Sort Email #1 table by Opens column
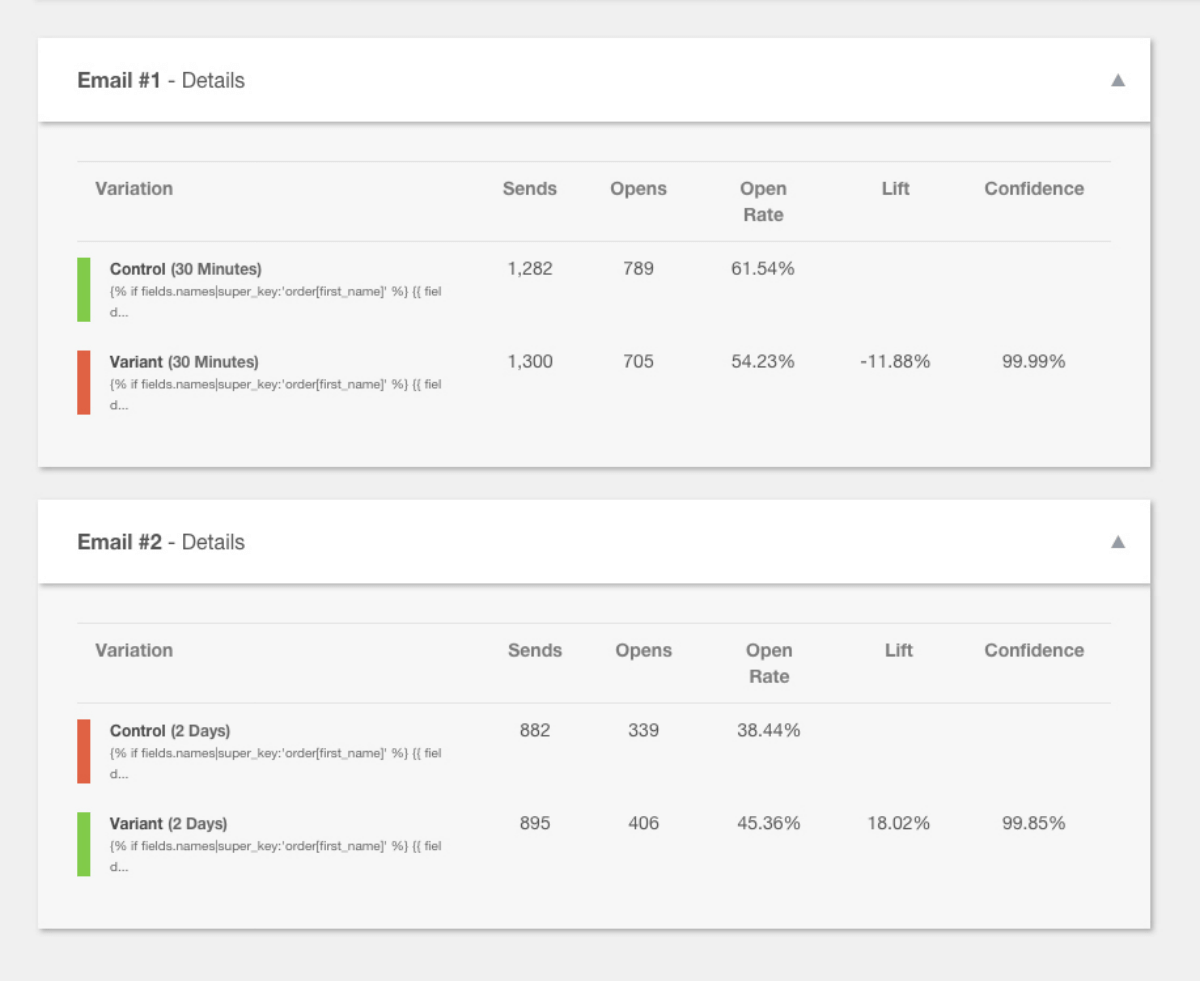The width and height of the screenshot is (1200, 981). 638,188
